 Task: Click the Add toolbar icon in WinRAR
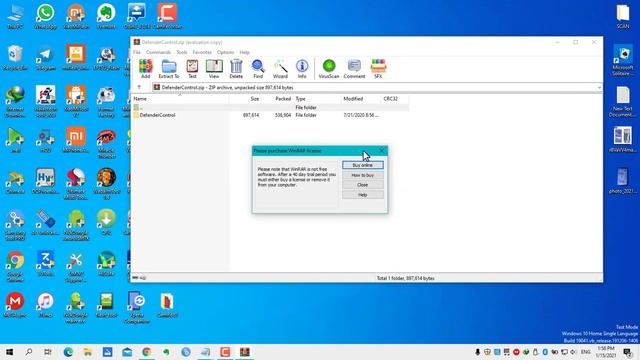145,69
